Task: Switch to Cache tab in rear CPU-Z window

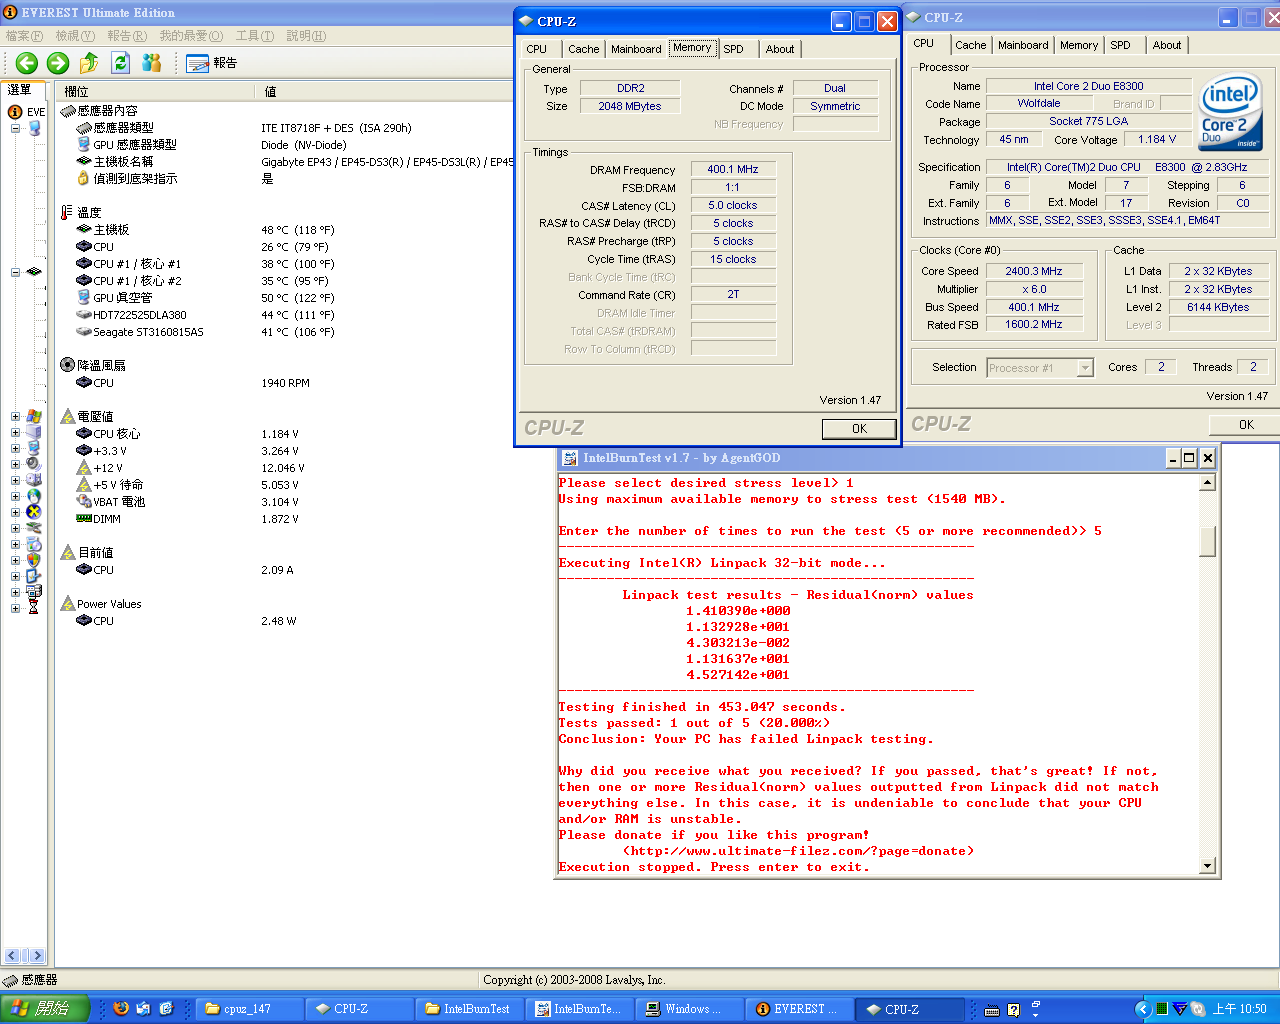Action: [x=970, y=45]
